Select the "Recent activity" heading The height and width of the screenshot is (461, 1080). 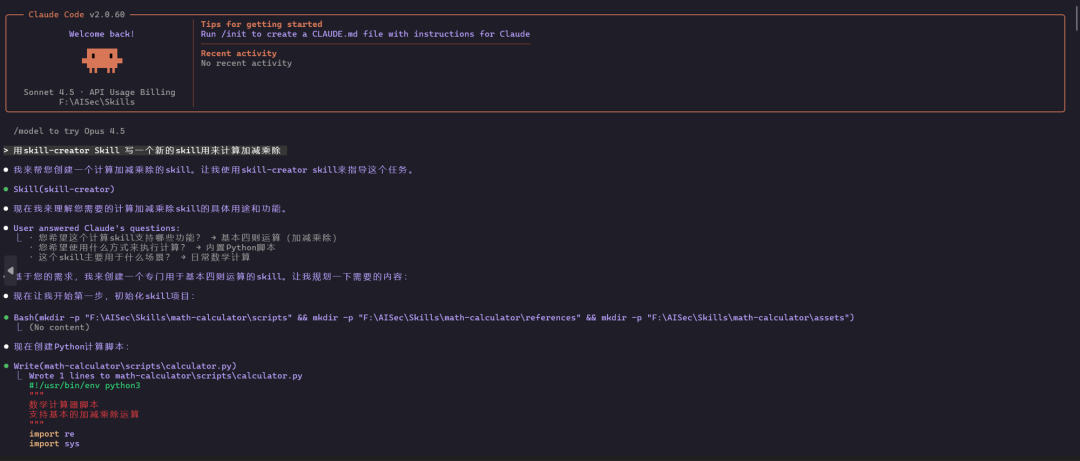click(x=238, y=53)
